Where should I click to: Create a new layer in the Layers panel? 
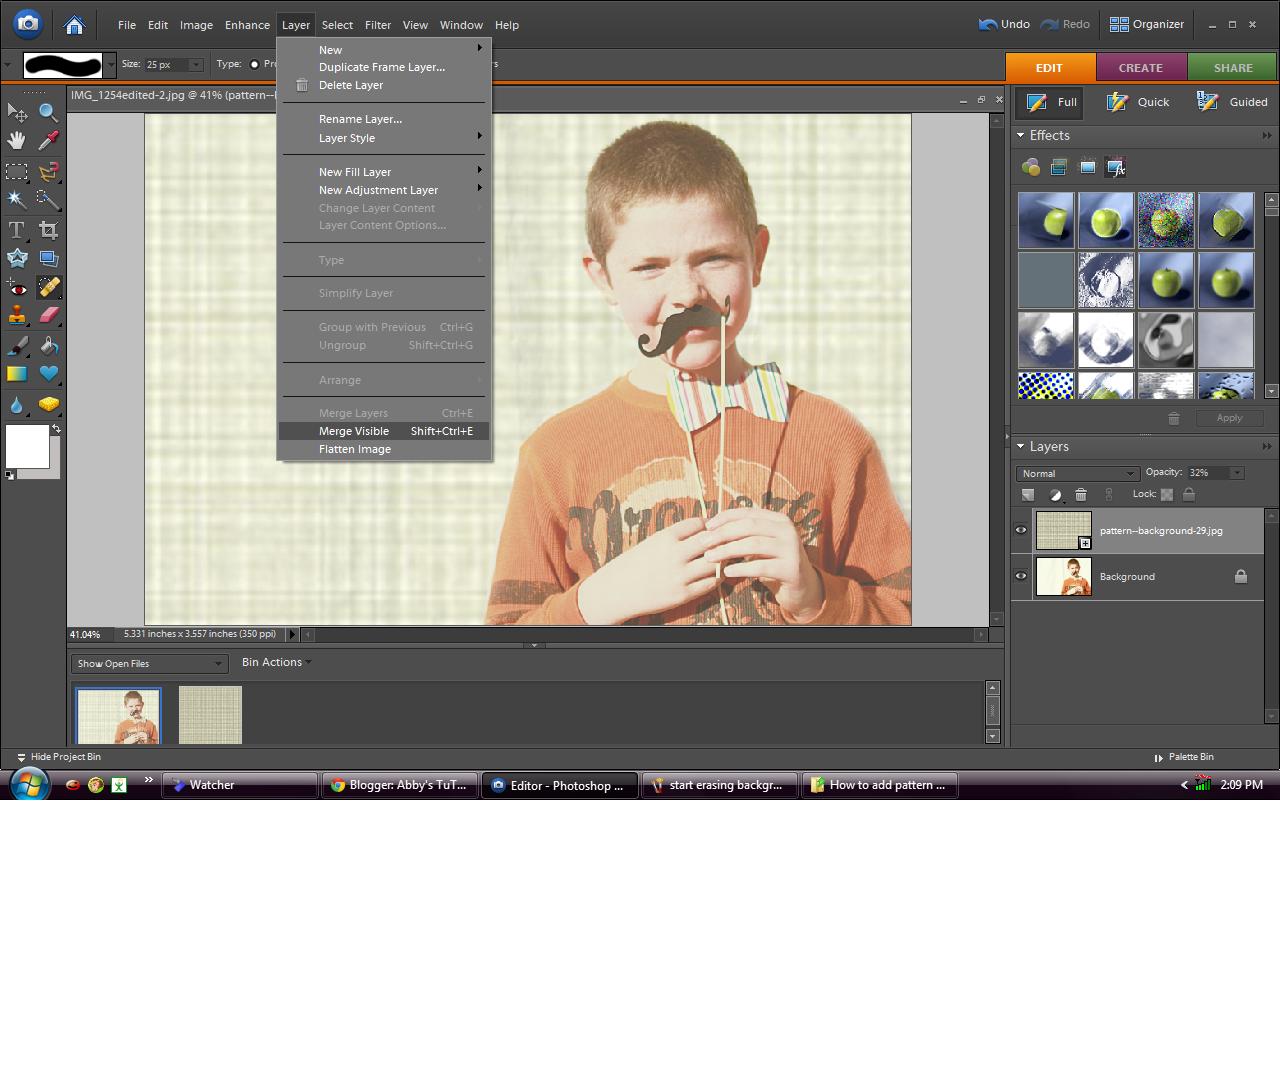1027,494
